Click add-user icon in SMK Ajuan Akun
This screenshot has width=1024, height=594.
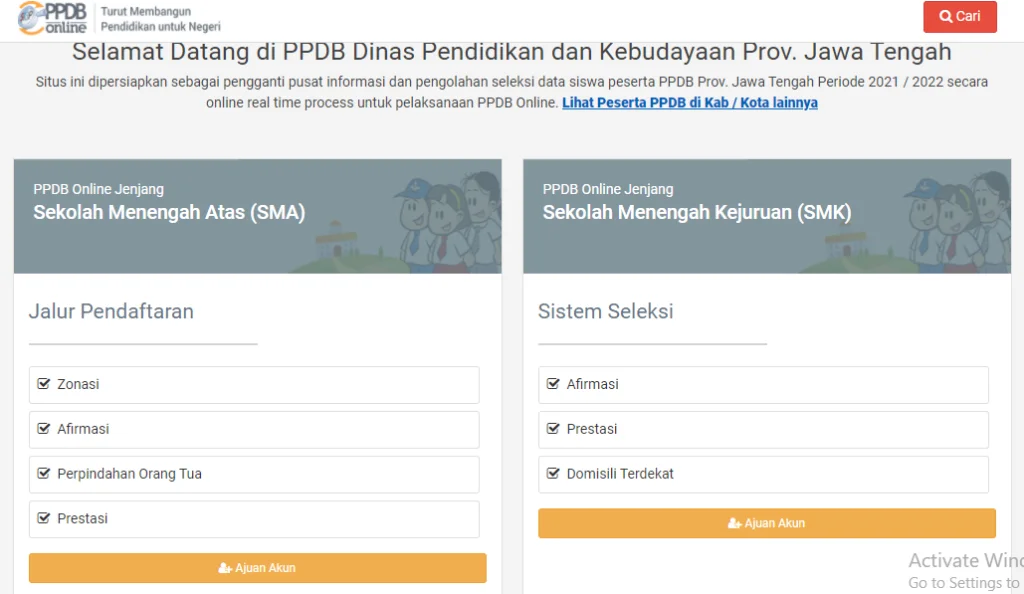click(734, 523)
